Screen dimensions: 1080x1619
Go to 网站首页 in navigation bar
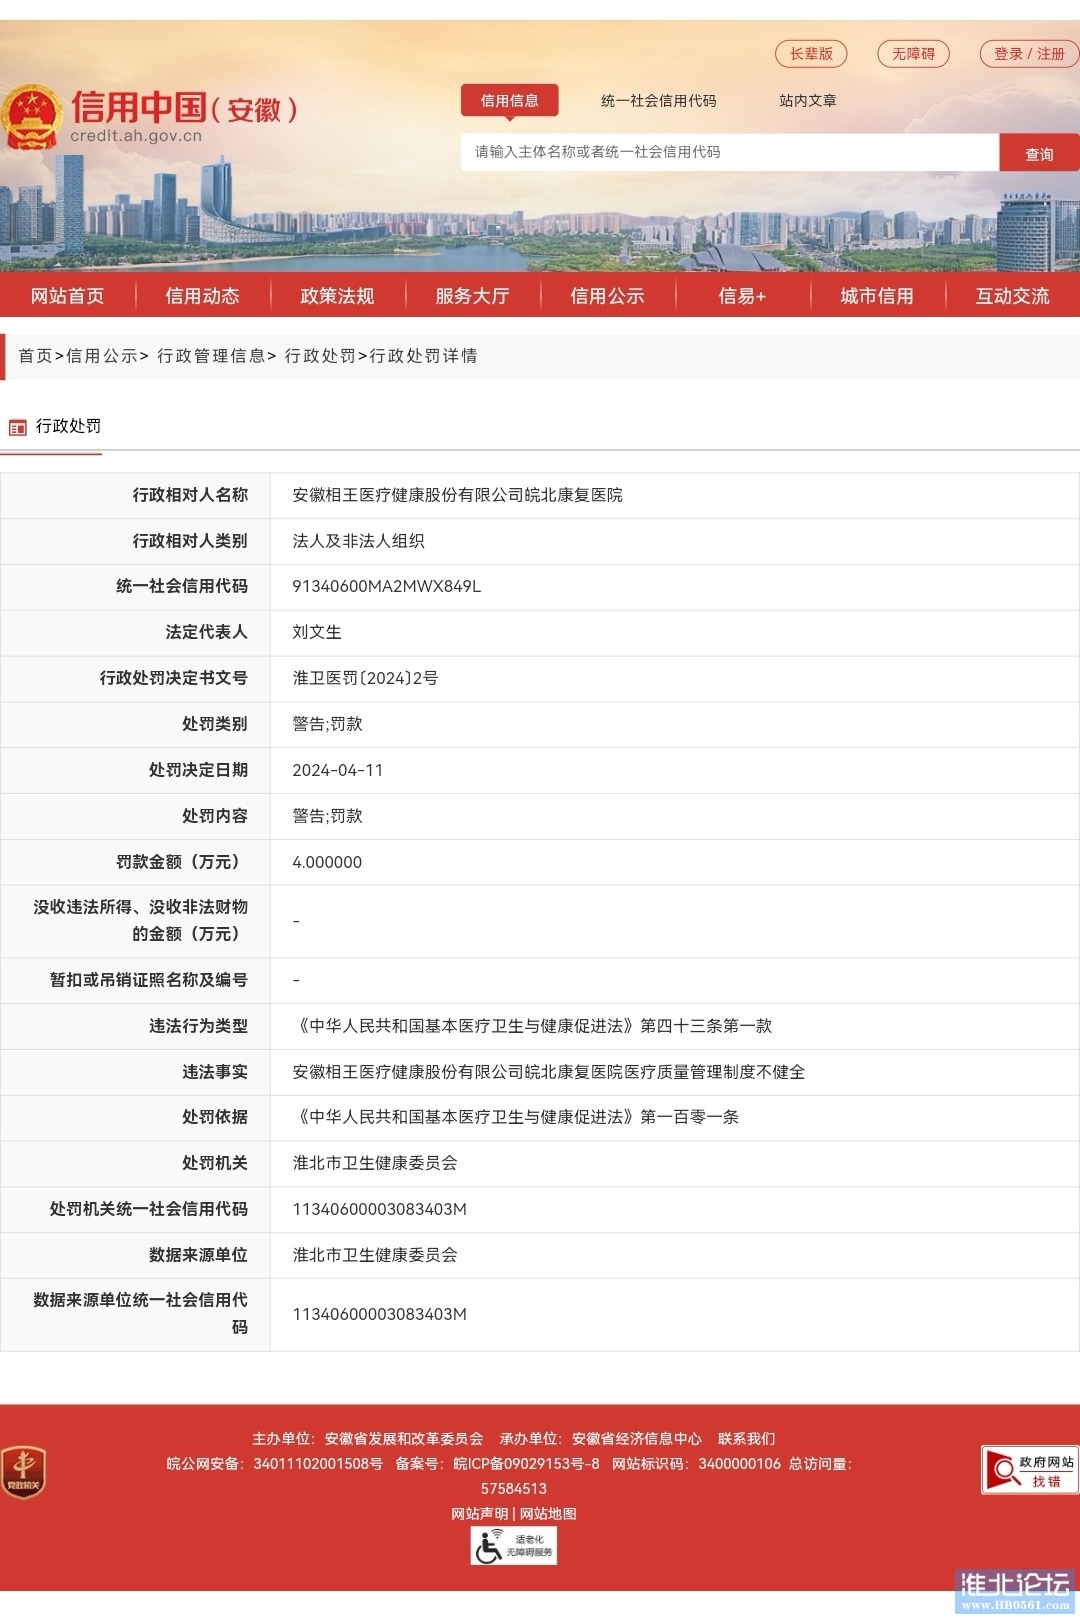67,296
